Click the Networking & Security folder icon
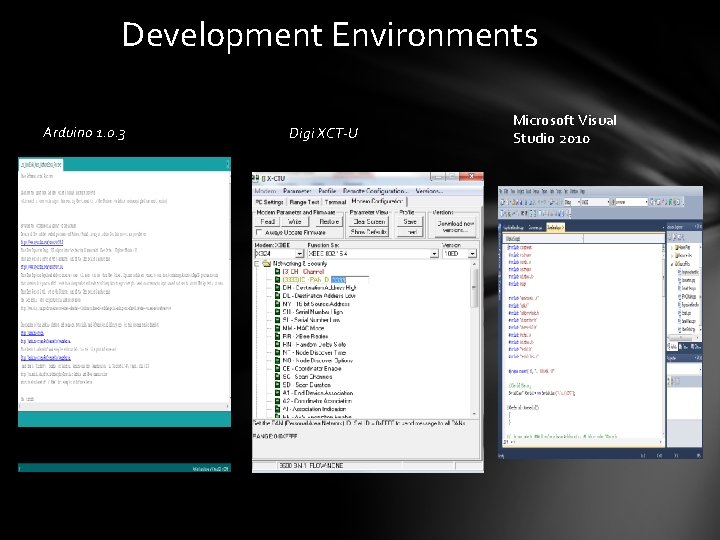720x540 pixels. pos(266,264)
